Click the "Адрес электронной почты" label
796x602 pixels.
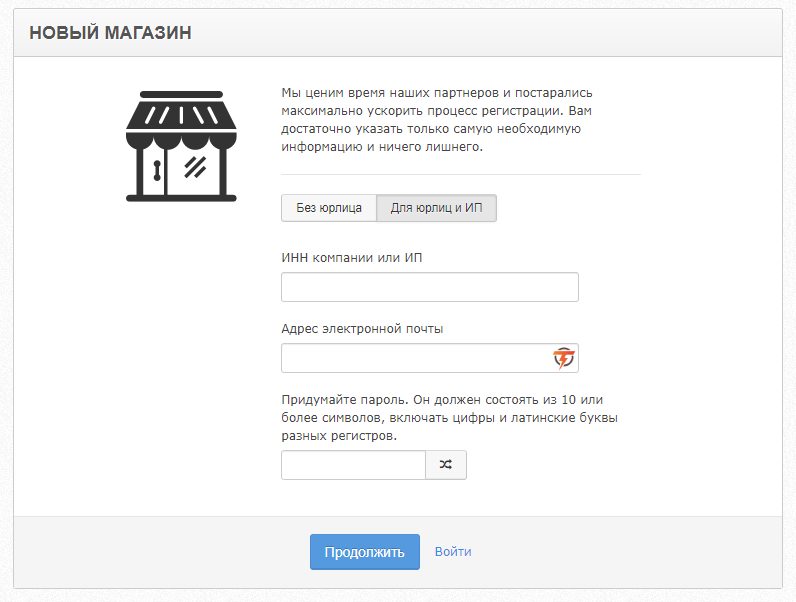point(362,329)
